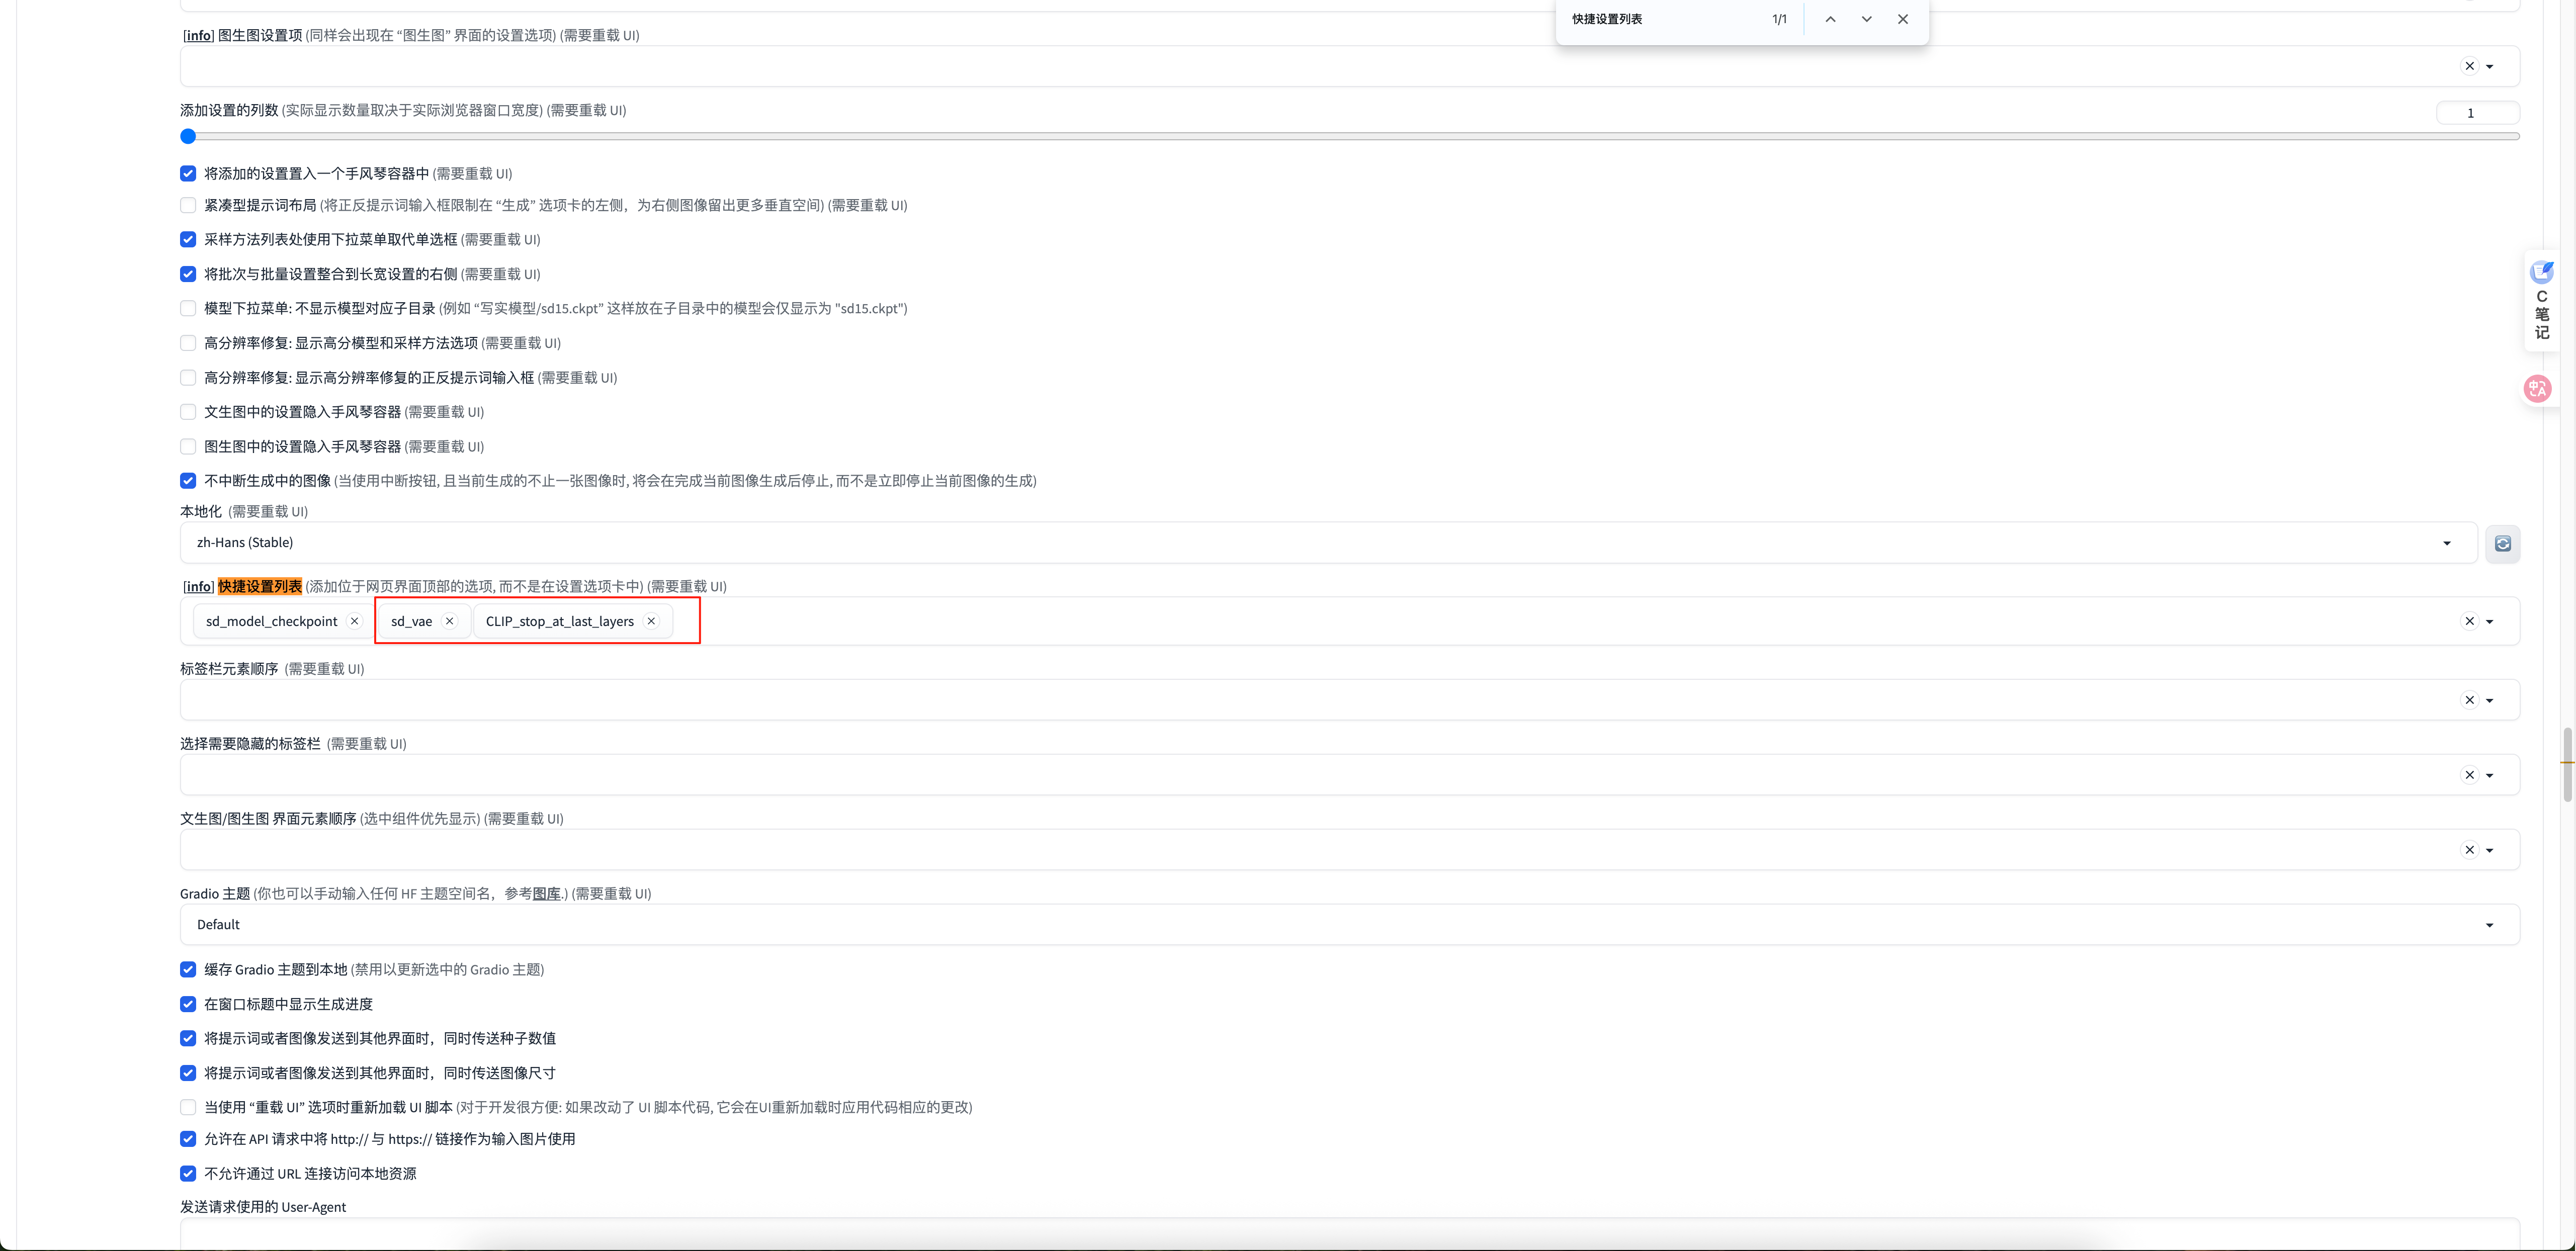Uncheck the sampler dropdown menu option
2576x1251 pixels.
pos(188,239)
